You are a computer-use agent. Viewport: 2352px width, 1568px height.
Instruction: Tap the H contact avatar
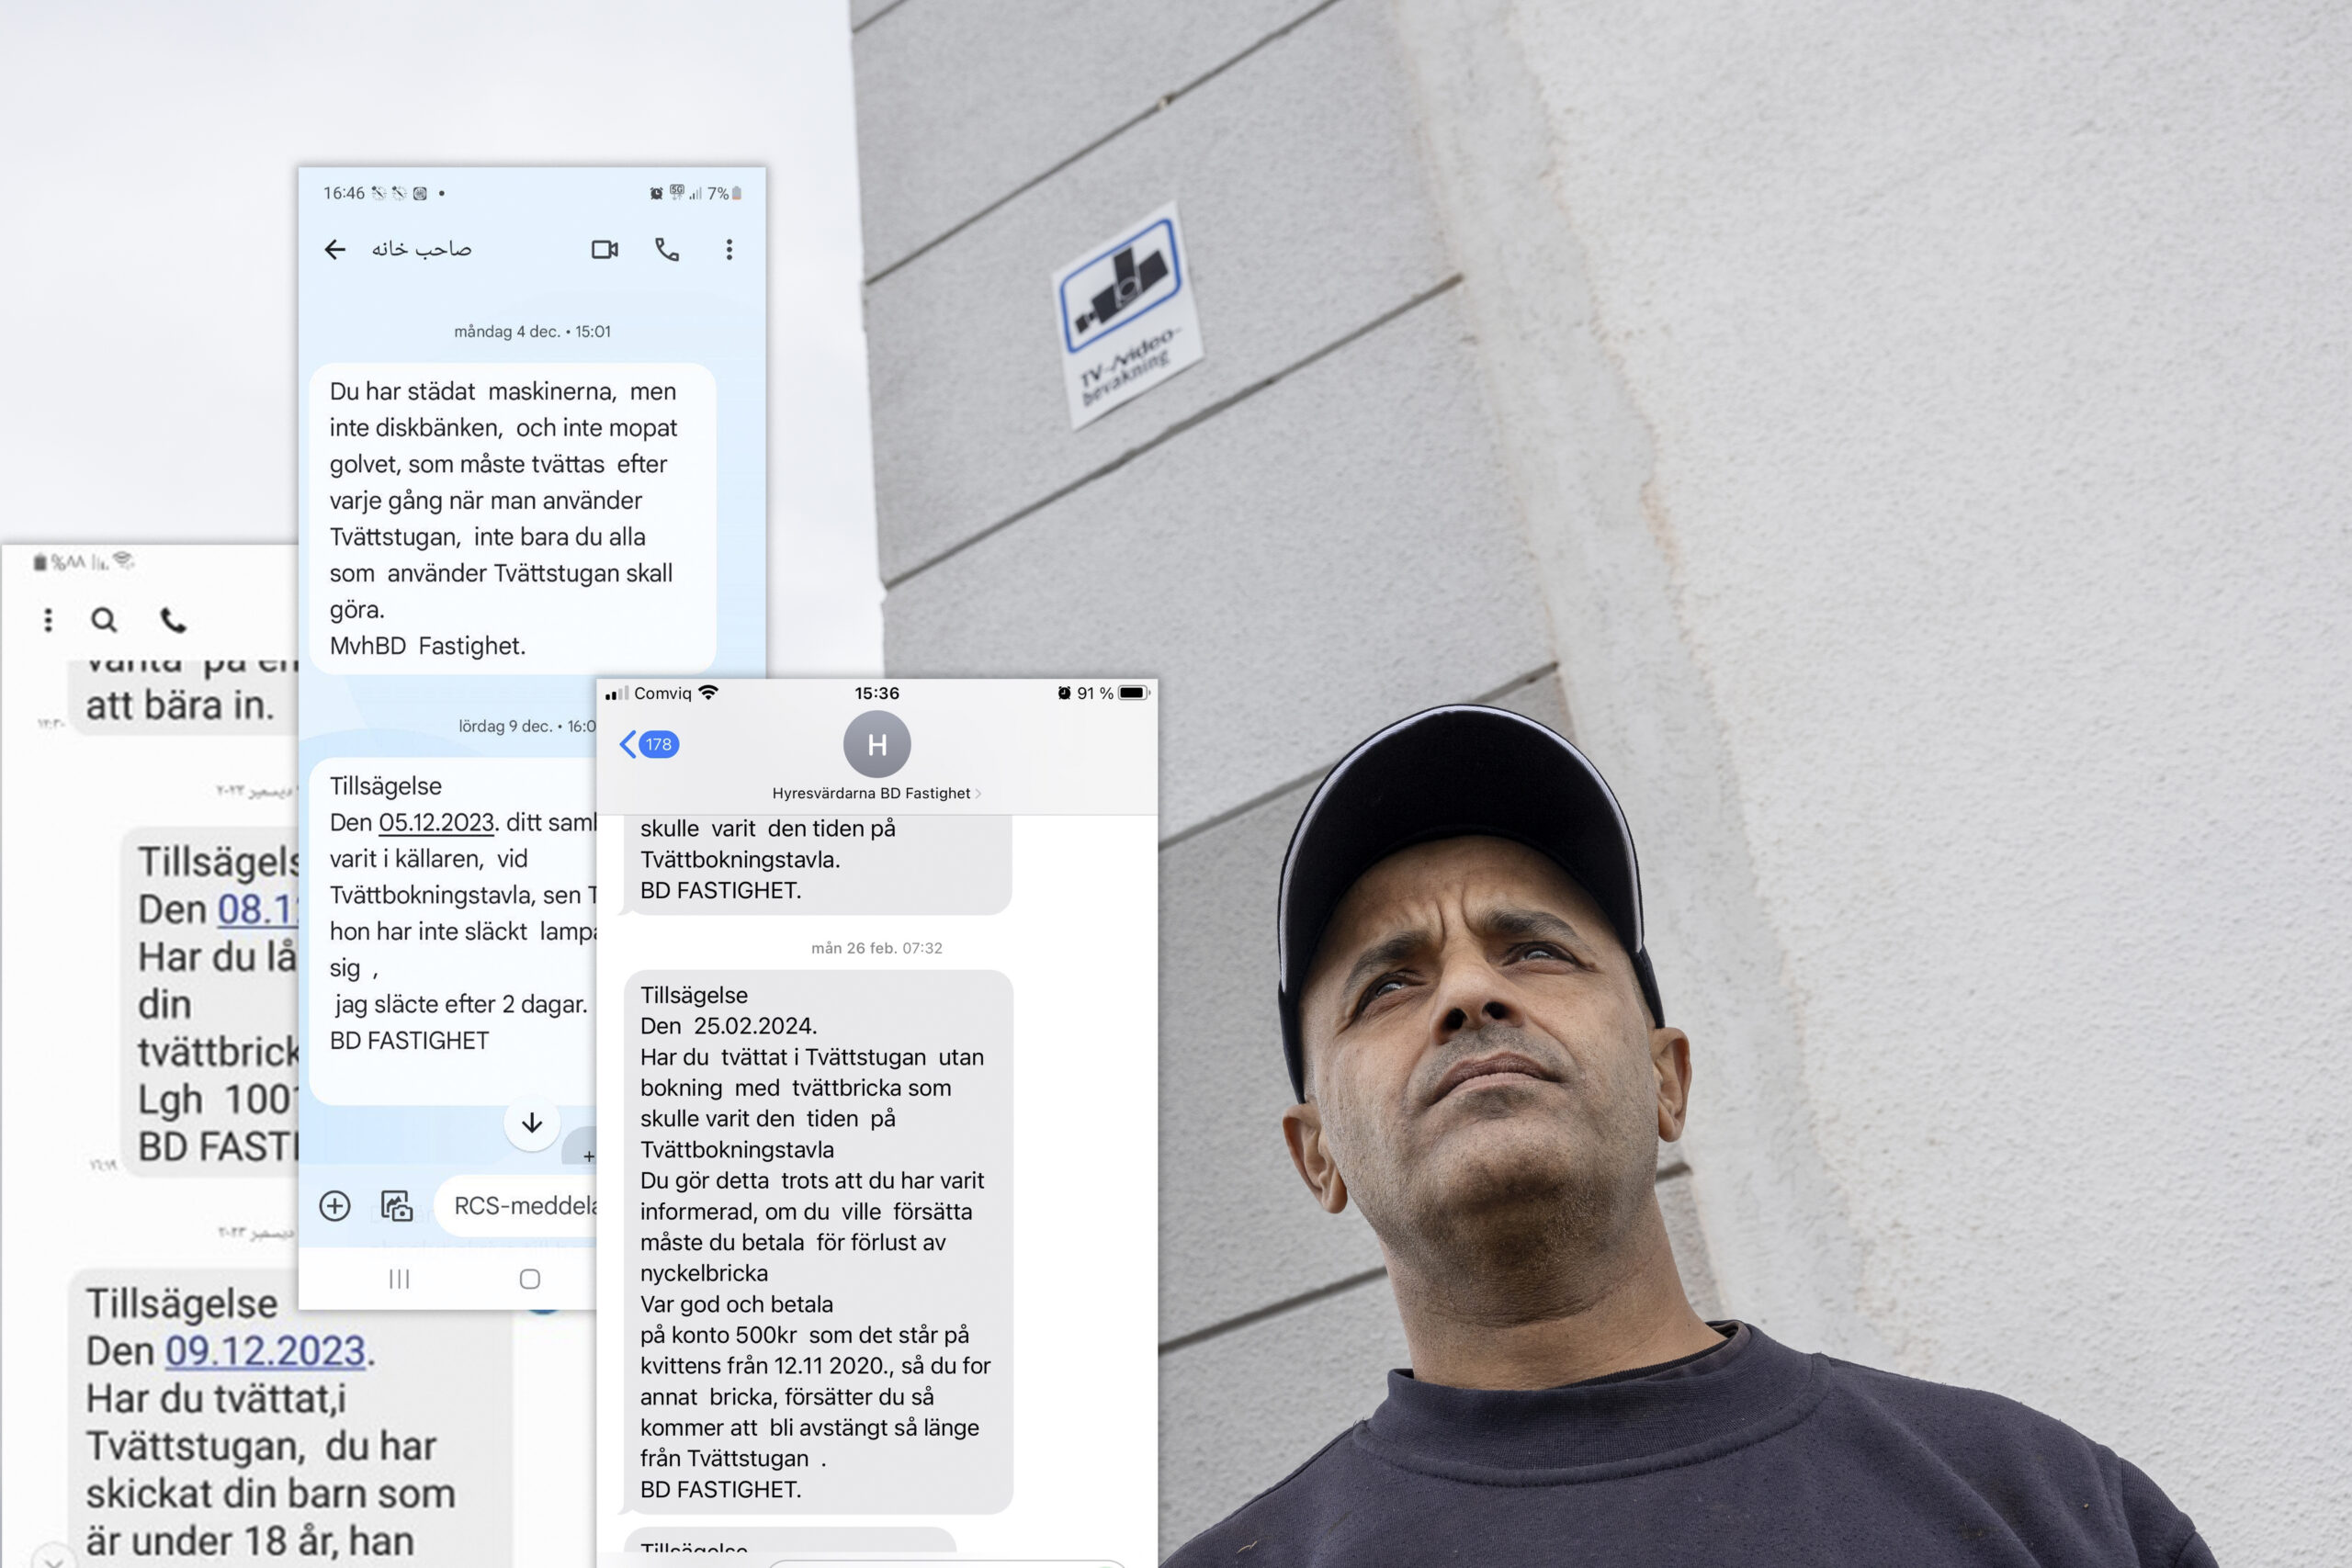(877, 744)
